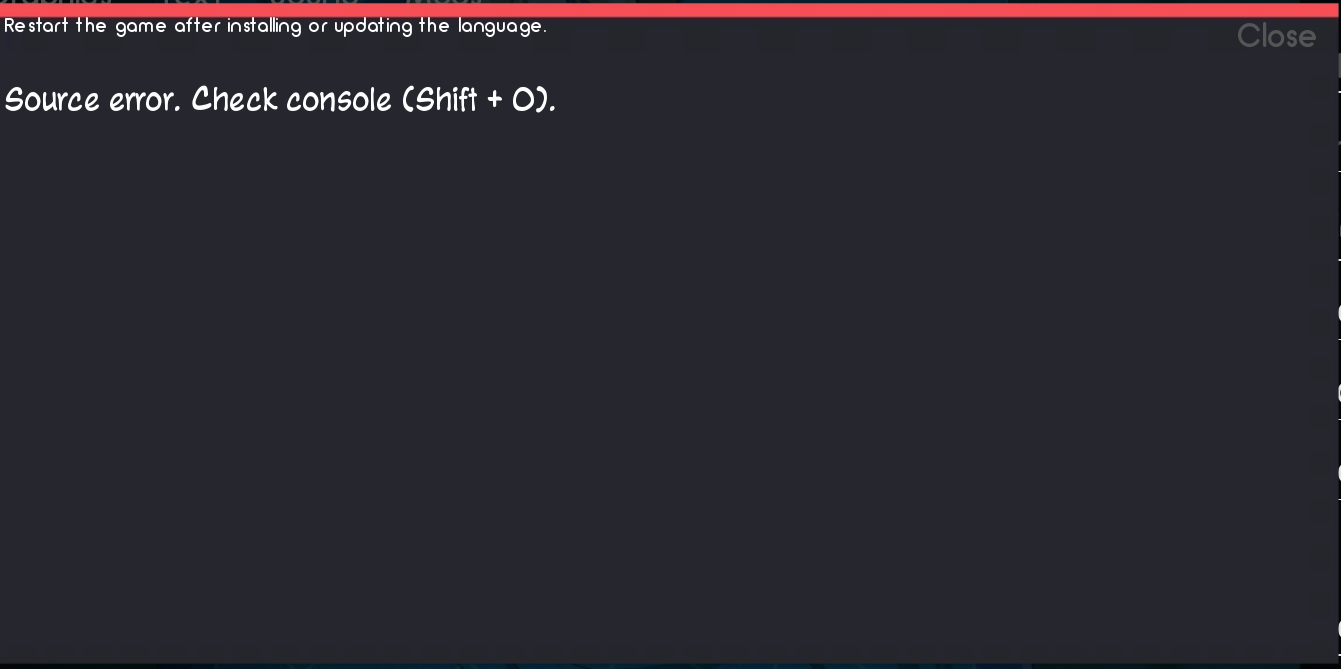1341x669 pixels.
Task: Click the 'Restart the game' notice text
Action: coord(275,27)
